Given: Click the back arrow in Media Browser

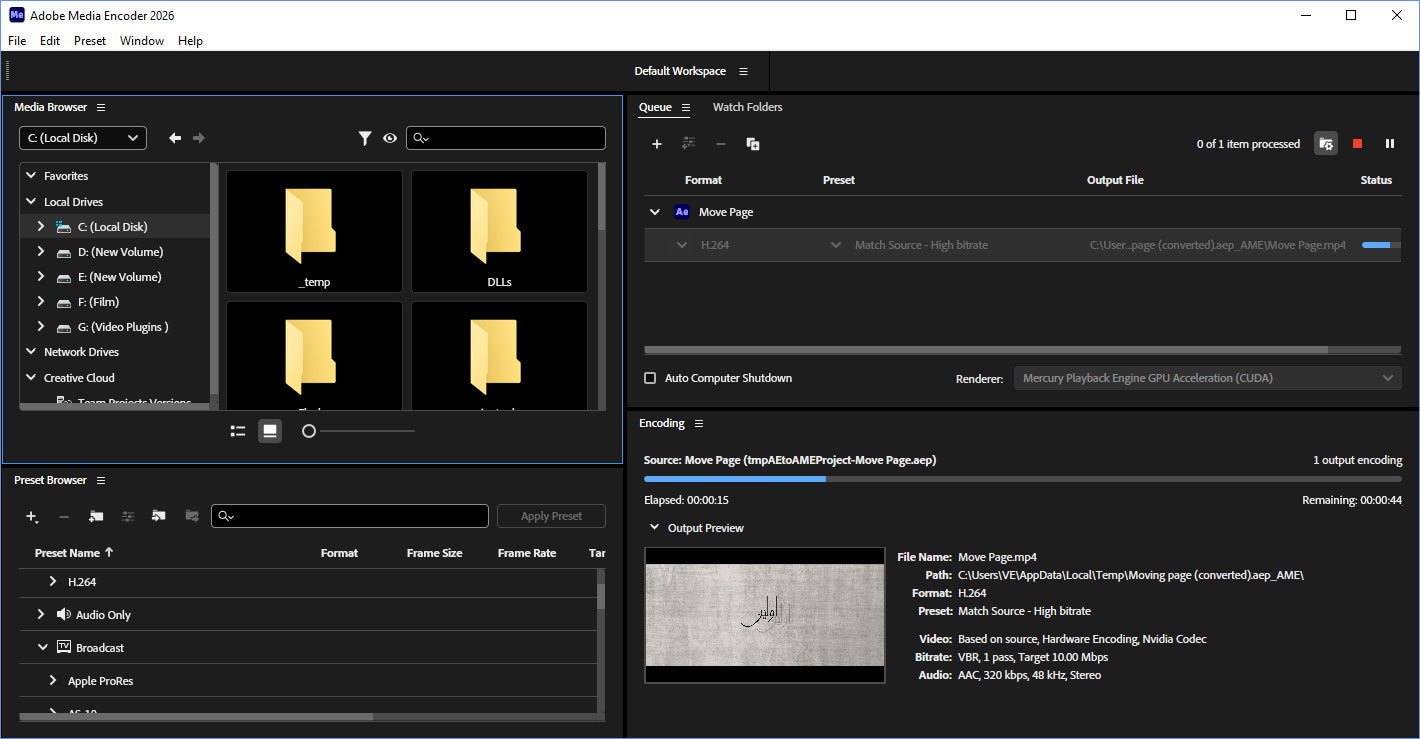Looking at the screenshot, I should (x=175, y=138).
